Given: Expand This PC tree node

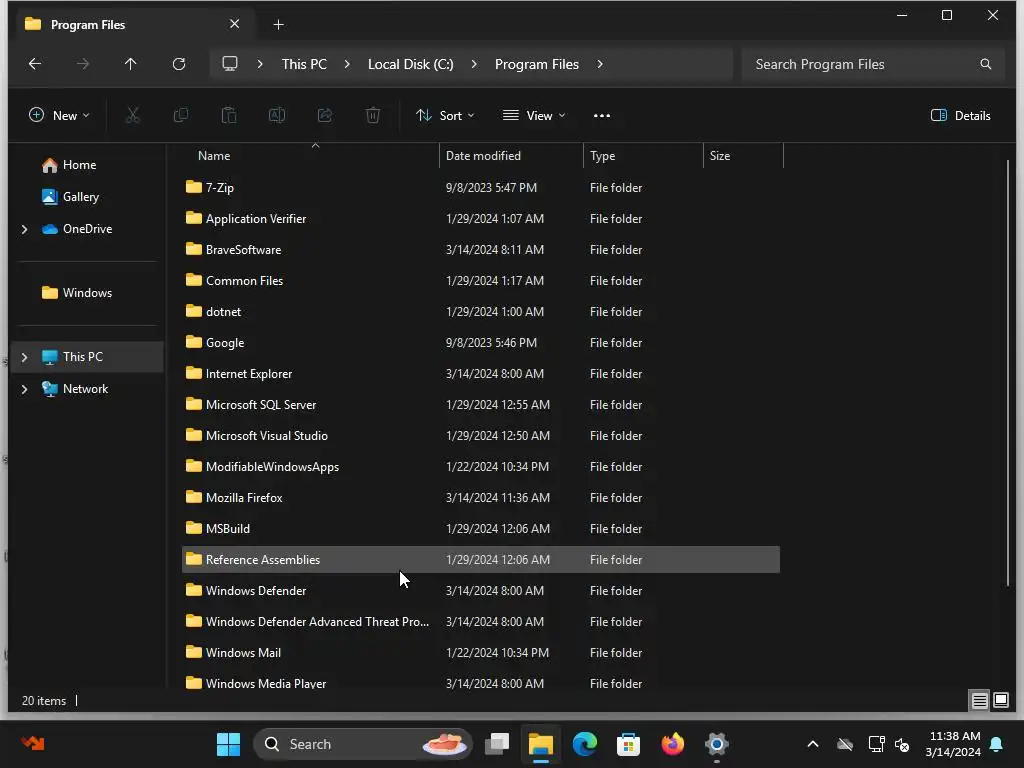Looking at the screenshot, I should click(25, 357).
